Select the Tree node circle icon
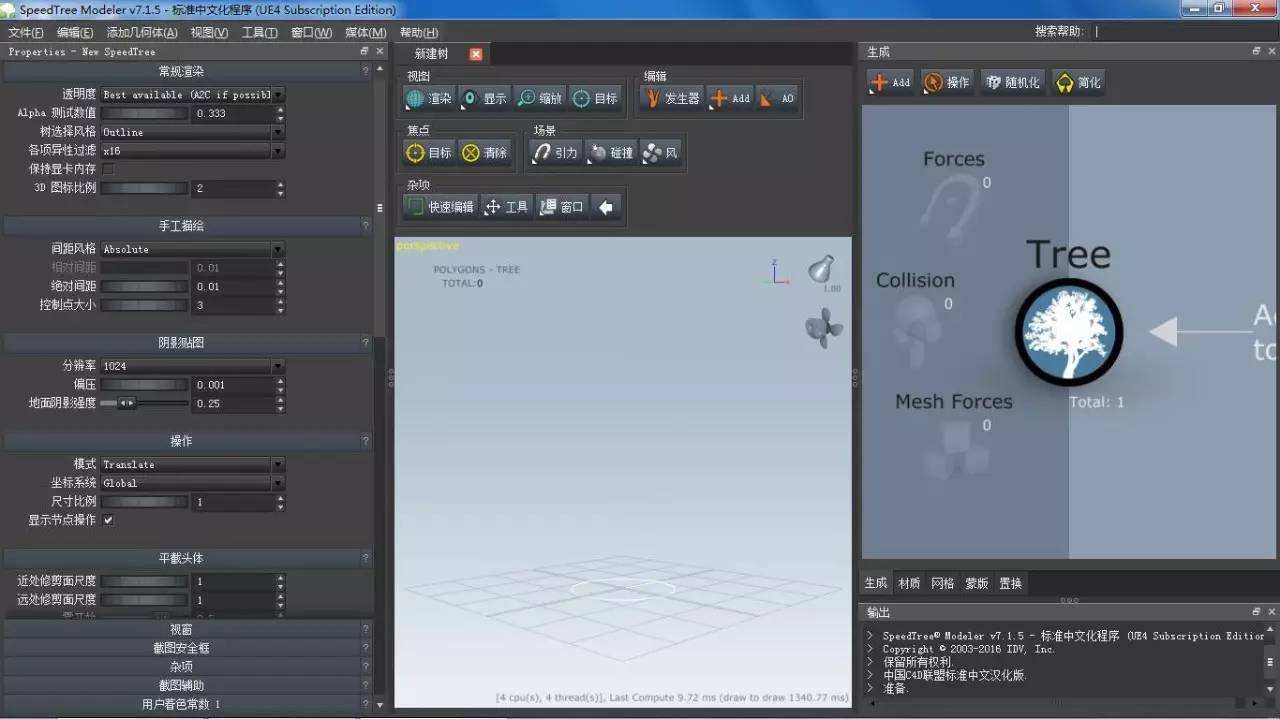 point(1069,332)
